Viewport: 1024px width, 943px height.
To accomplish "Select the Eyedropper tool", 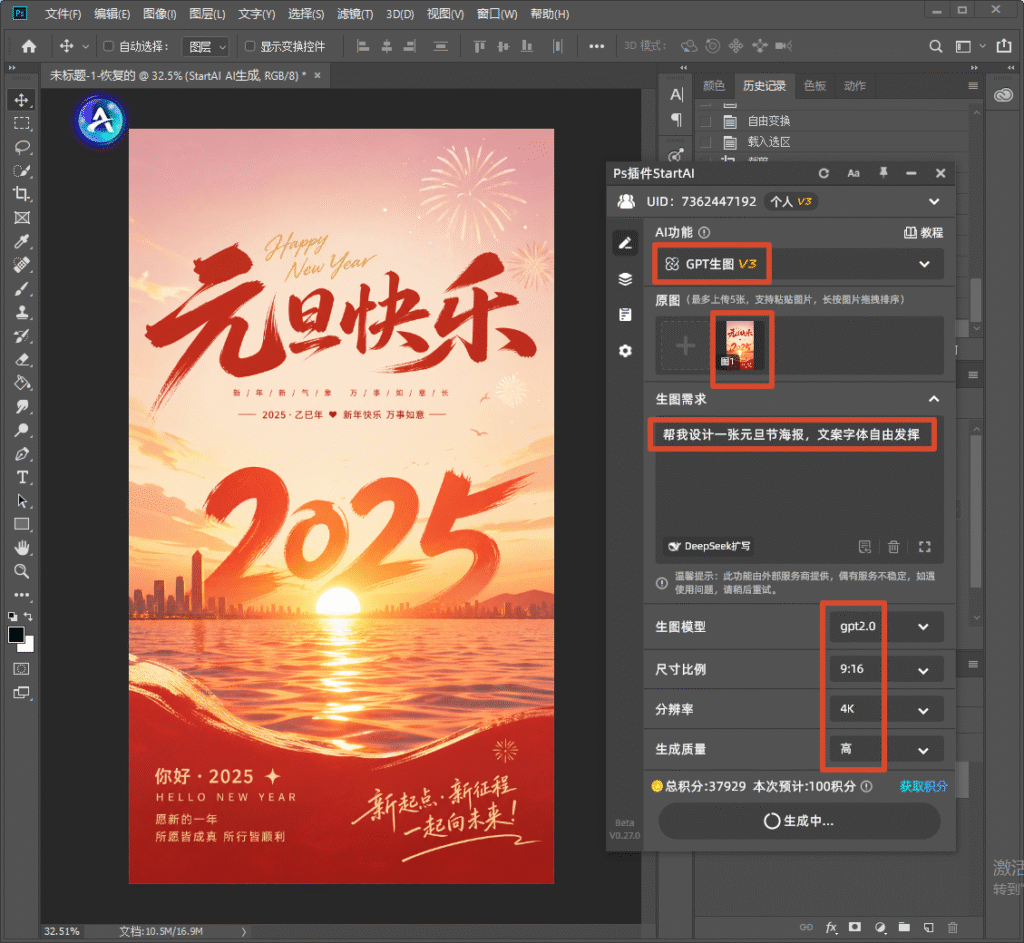I will pyautogui.click(x=22, y=241).
